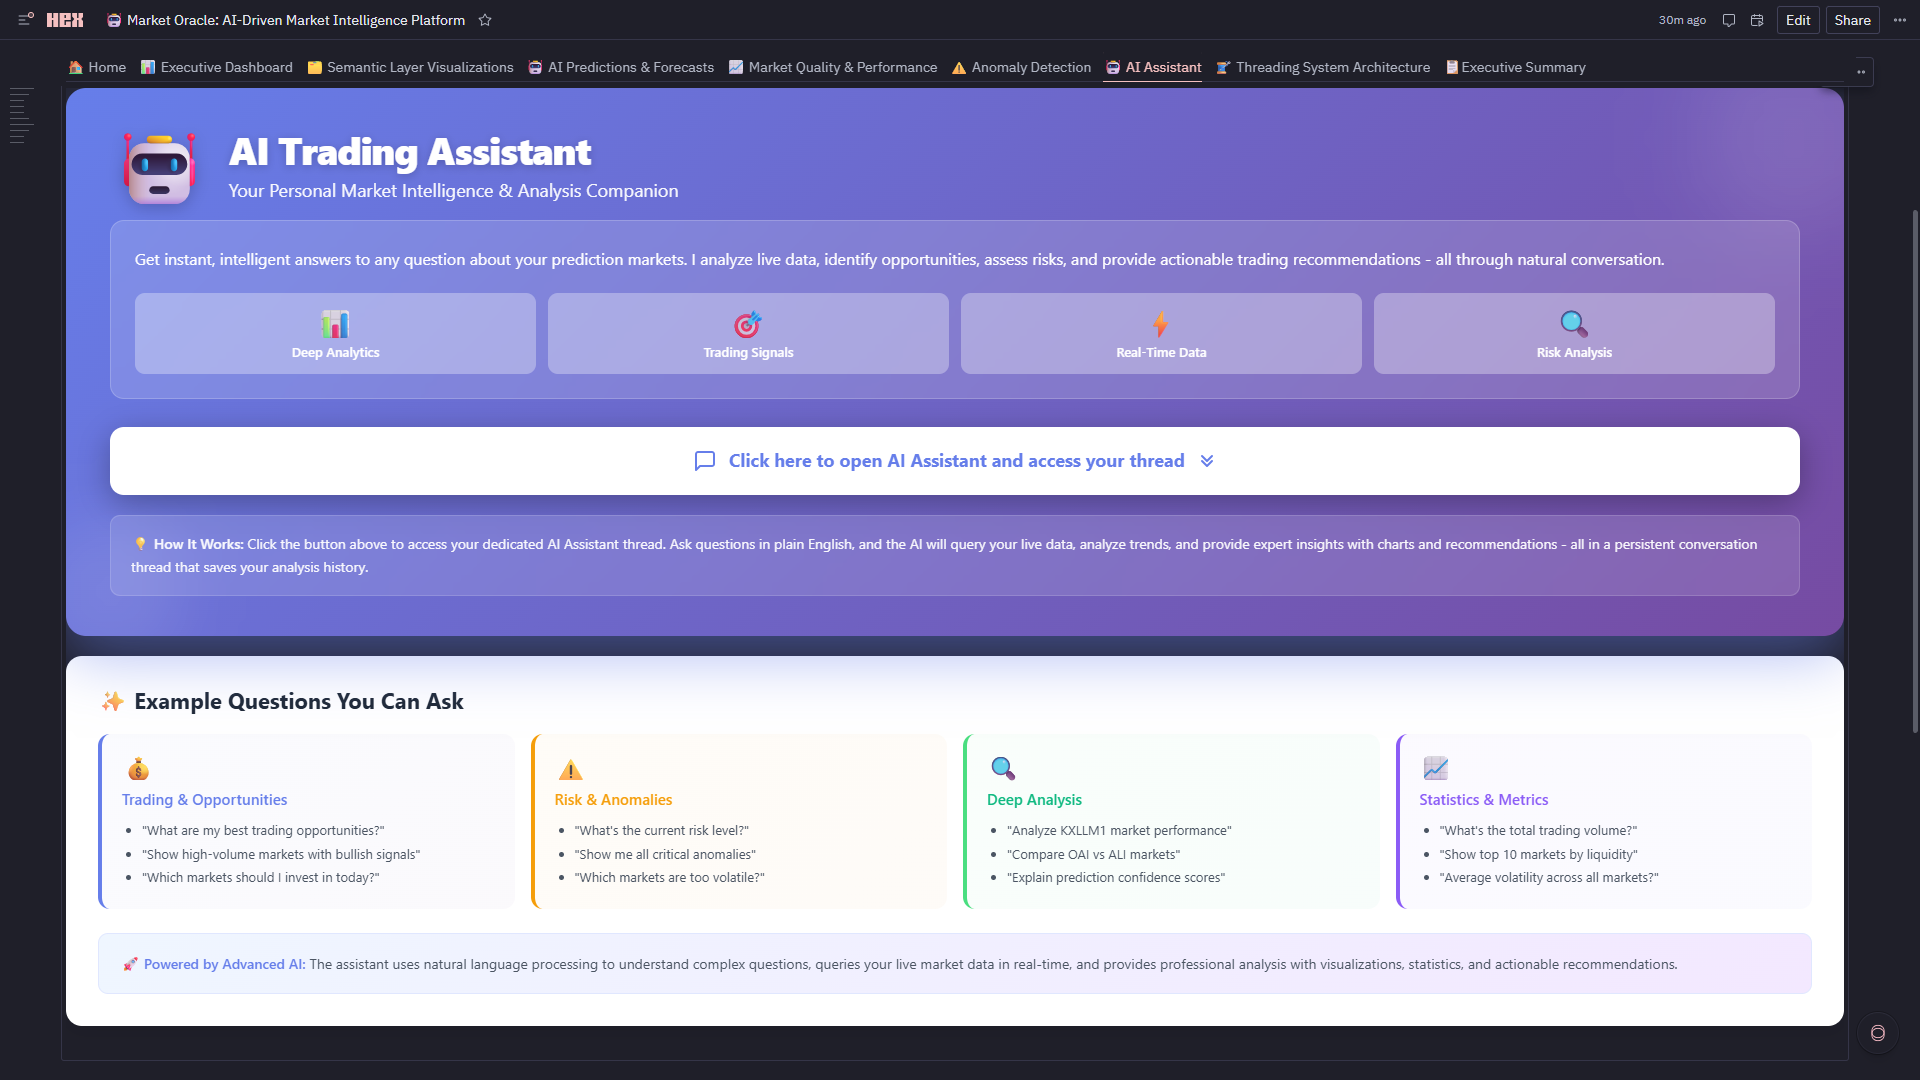Screen dimensions: 1920x1080
Task: Open the header three-dot more menu
Action: pyautogui.click(x=1899, y=20)
